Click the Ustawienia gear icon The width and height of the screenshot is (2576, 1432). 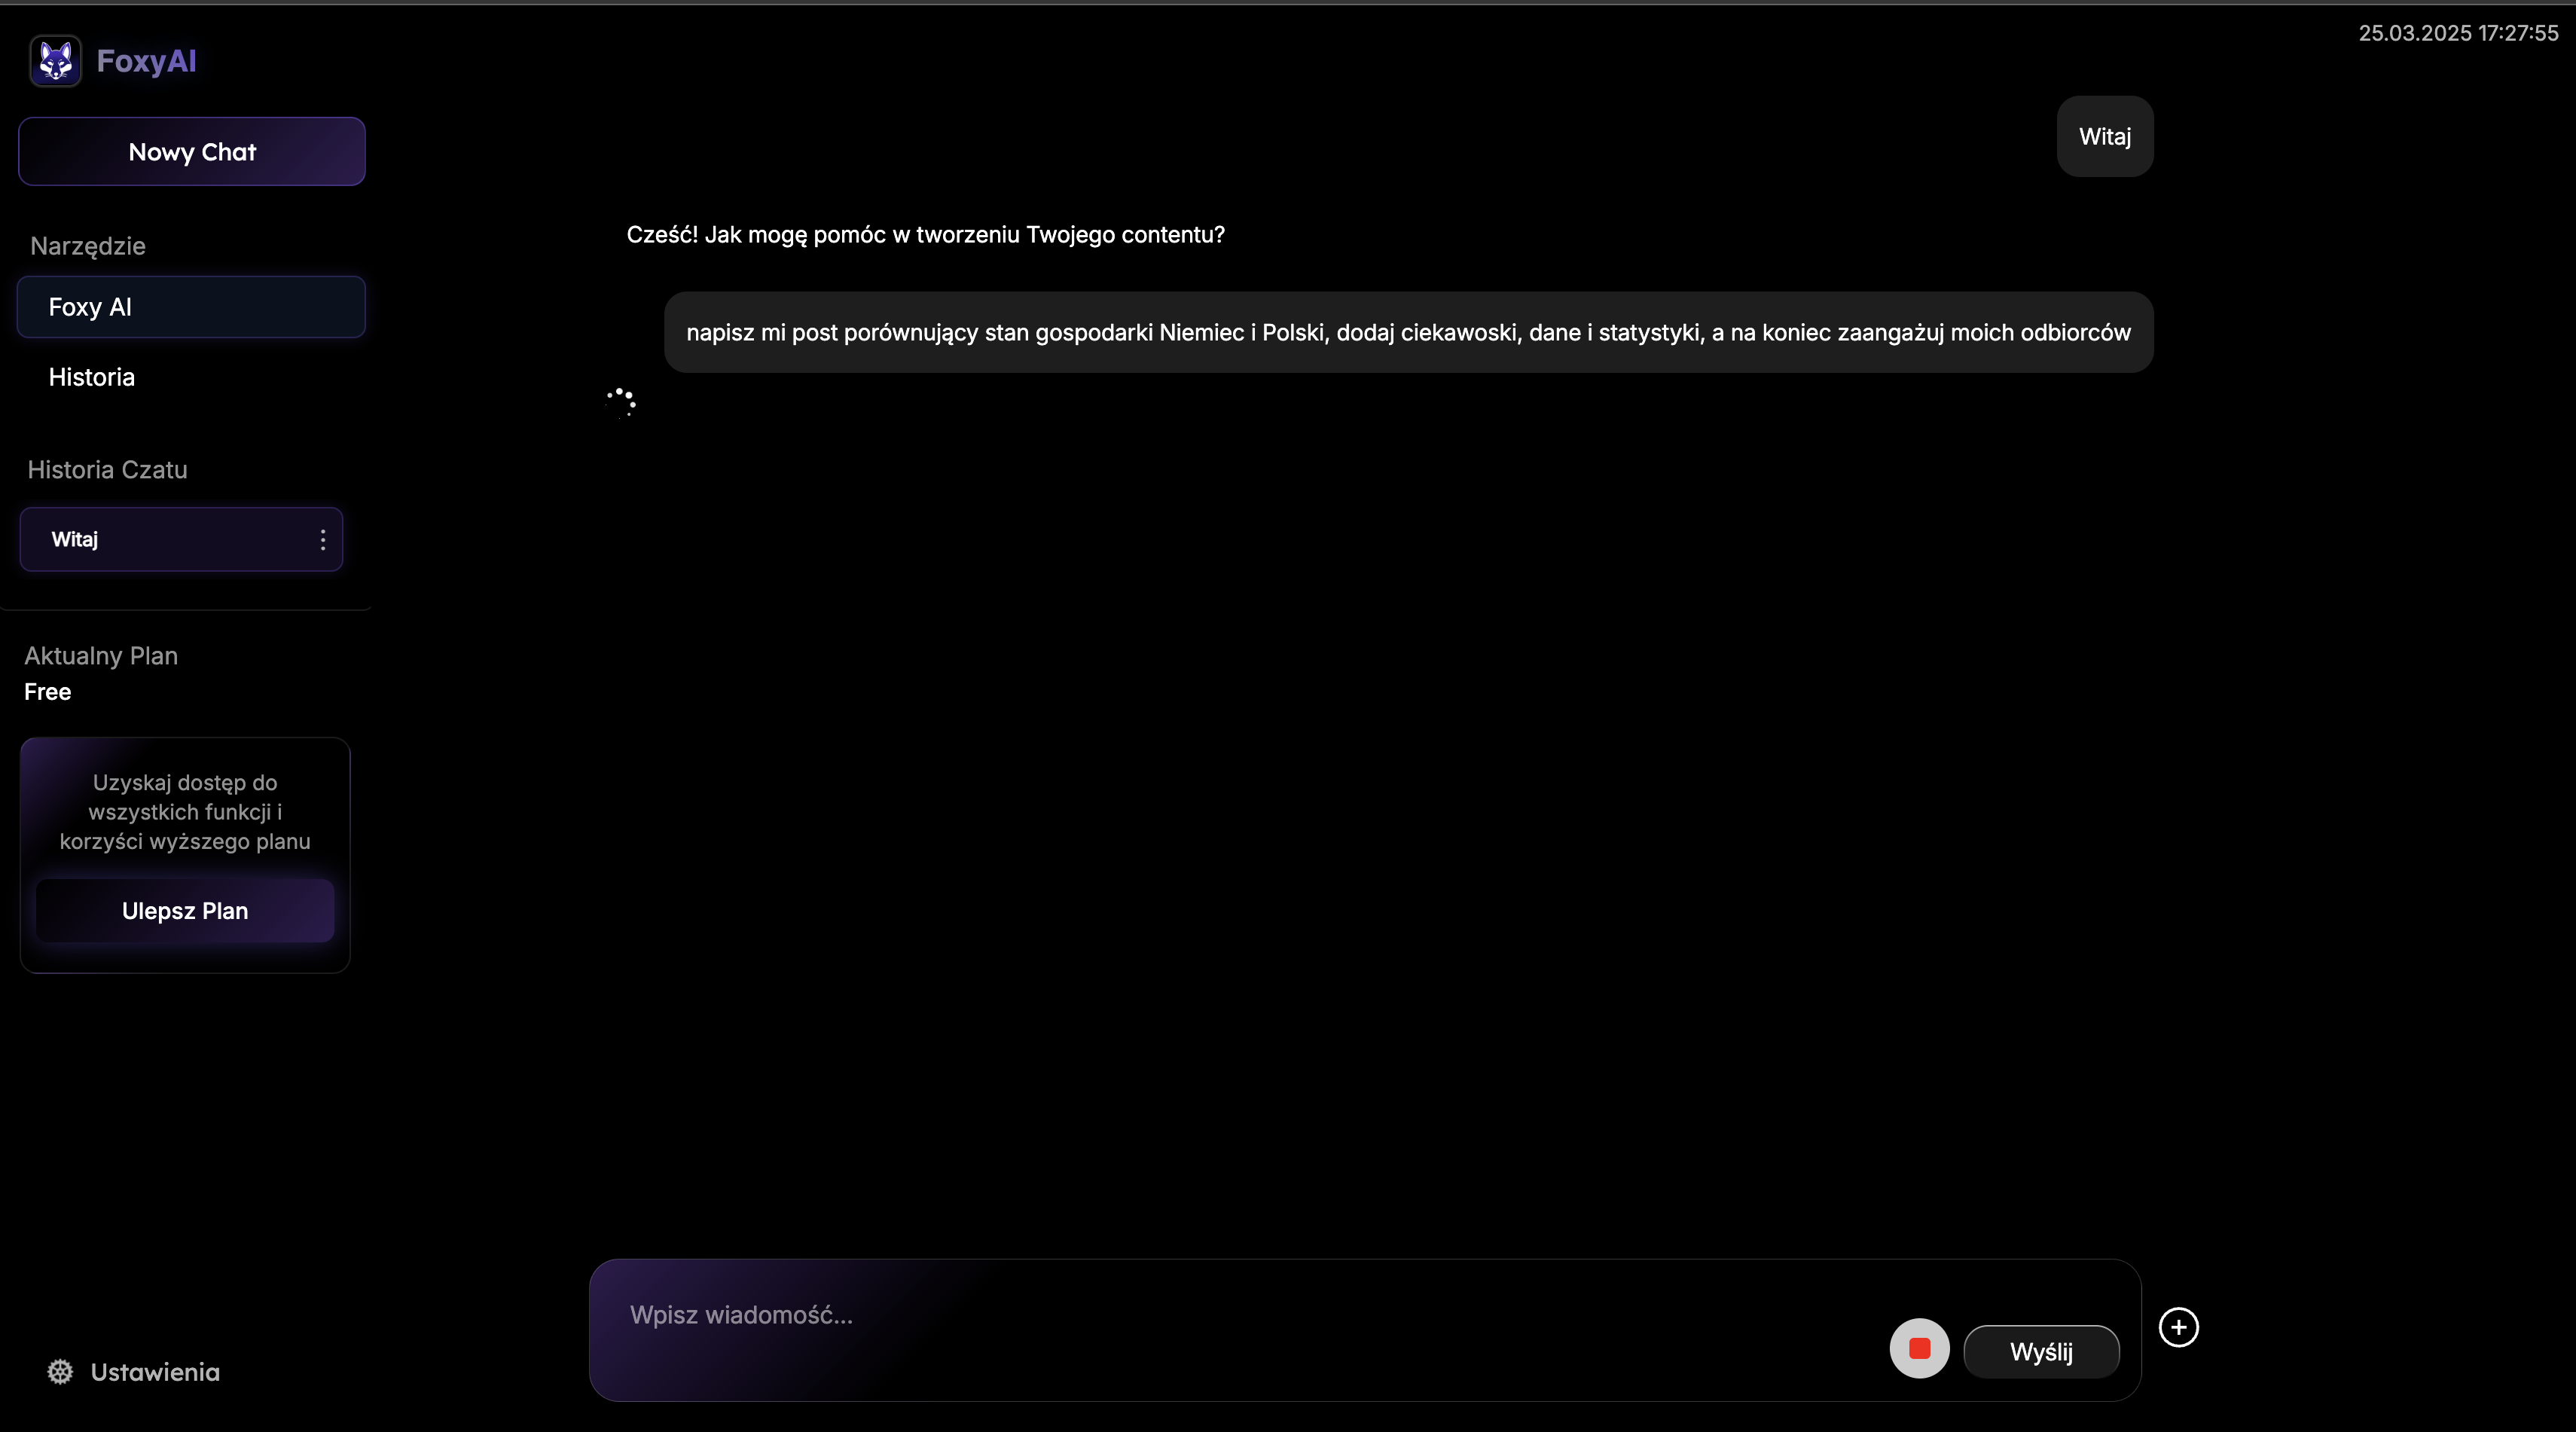pyautogui.click(x=60, y=1372)
